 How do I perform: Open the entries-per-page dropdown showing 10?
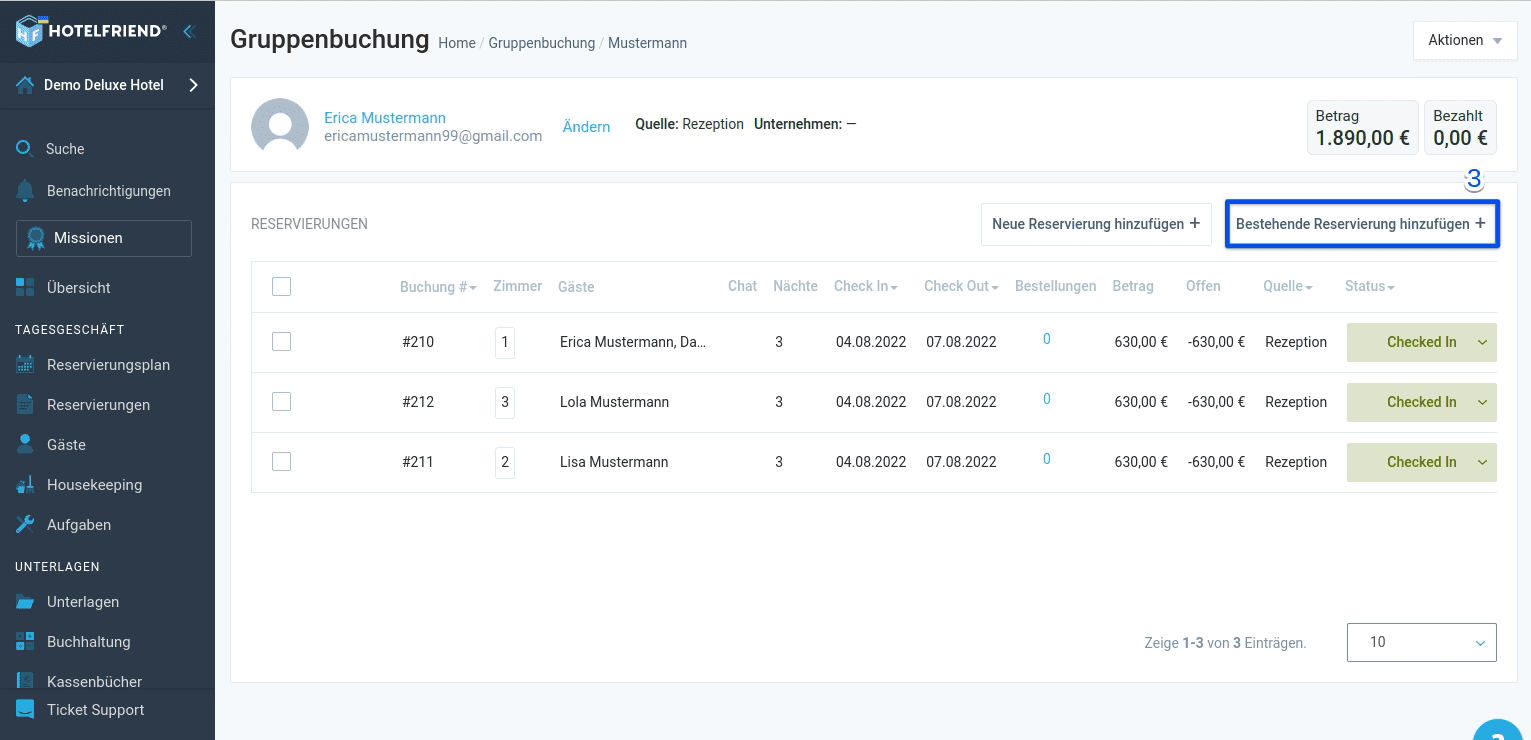(1422, 642)
